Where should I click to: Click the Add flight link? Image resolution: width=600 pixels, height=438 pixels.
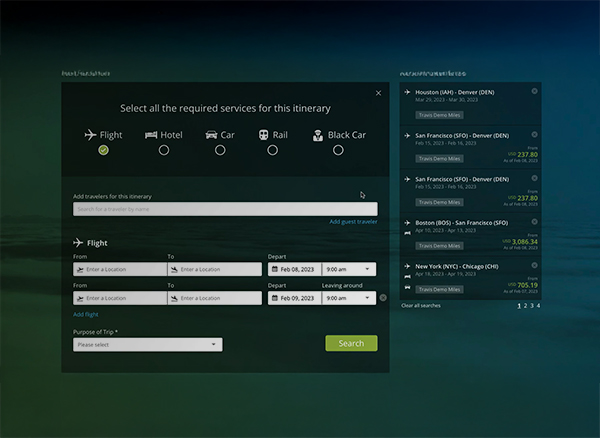coord(86,314)
